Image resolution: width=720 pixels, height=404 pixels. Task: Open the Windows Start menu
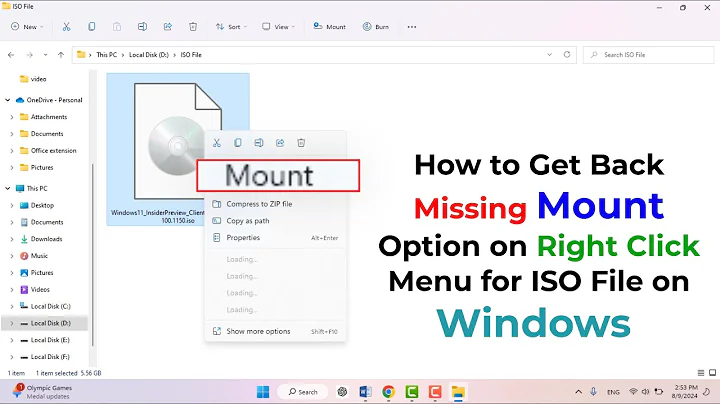(x=263, y=392)
